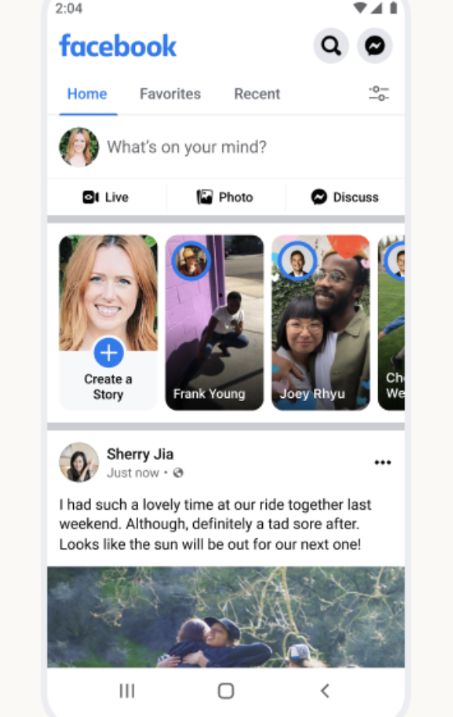This screenshot has width=453, height=717.
Task: Tap the Live video camera icon
Action: click(x=91, y=197)
